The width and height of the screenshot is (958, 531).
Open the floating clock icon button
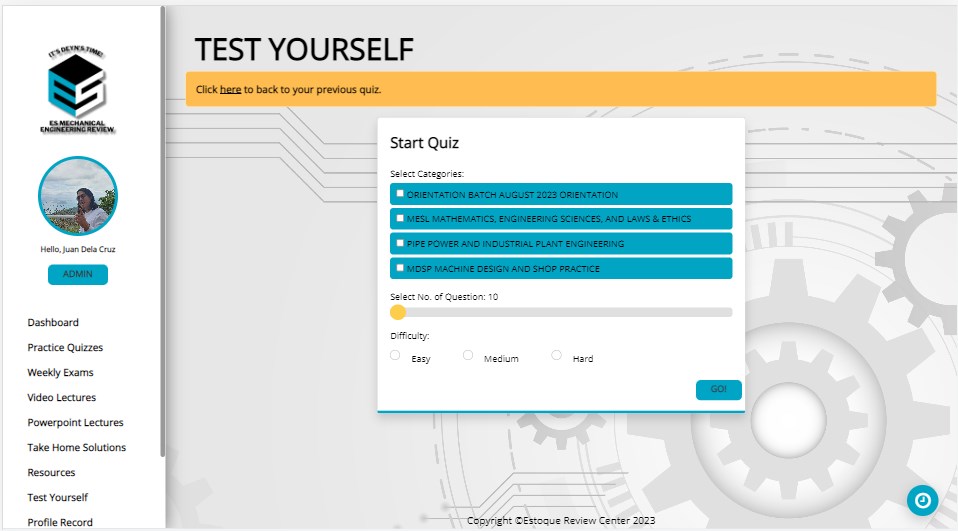click(922, 500)
